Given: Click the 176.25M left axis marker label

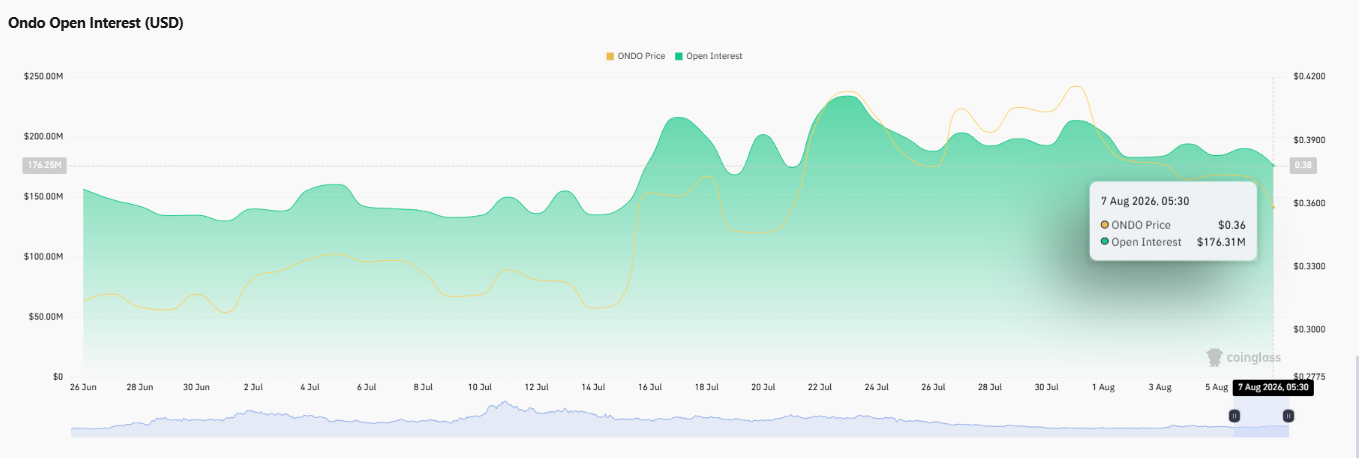Looking at the screenshot, I should point(44,166).
